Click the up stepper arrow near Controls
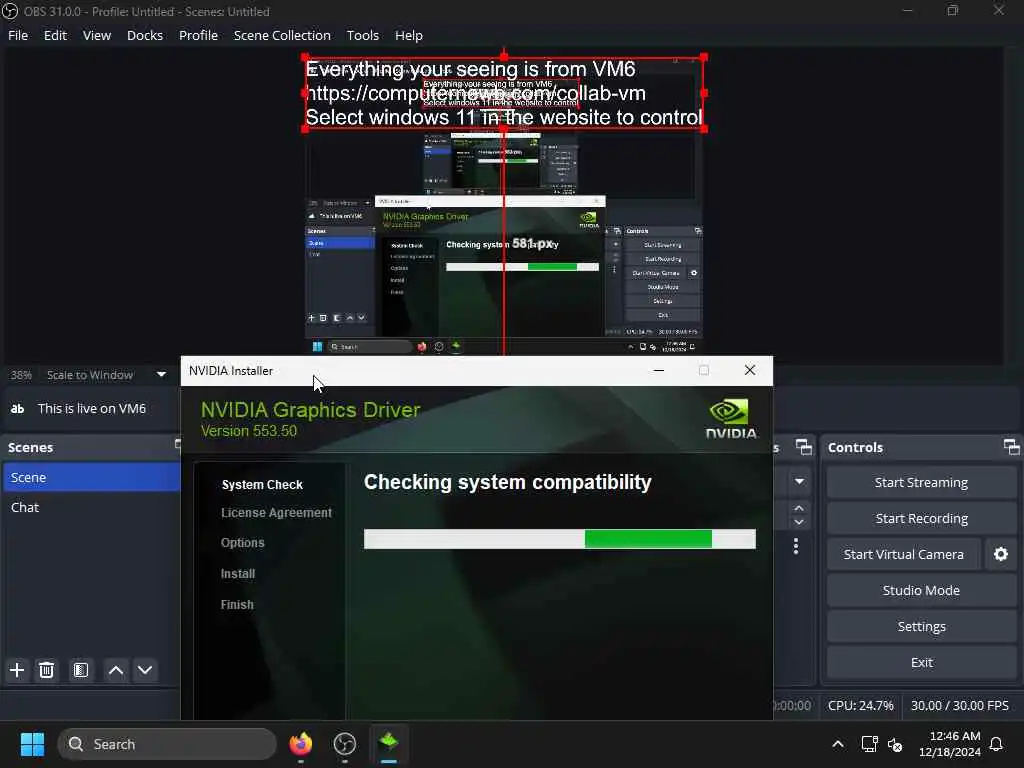Screen dimensions: 1024x768 pyautogui.click(x=799, y=508)
